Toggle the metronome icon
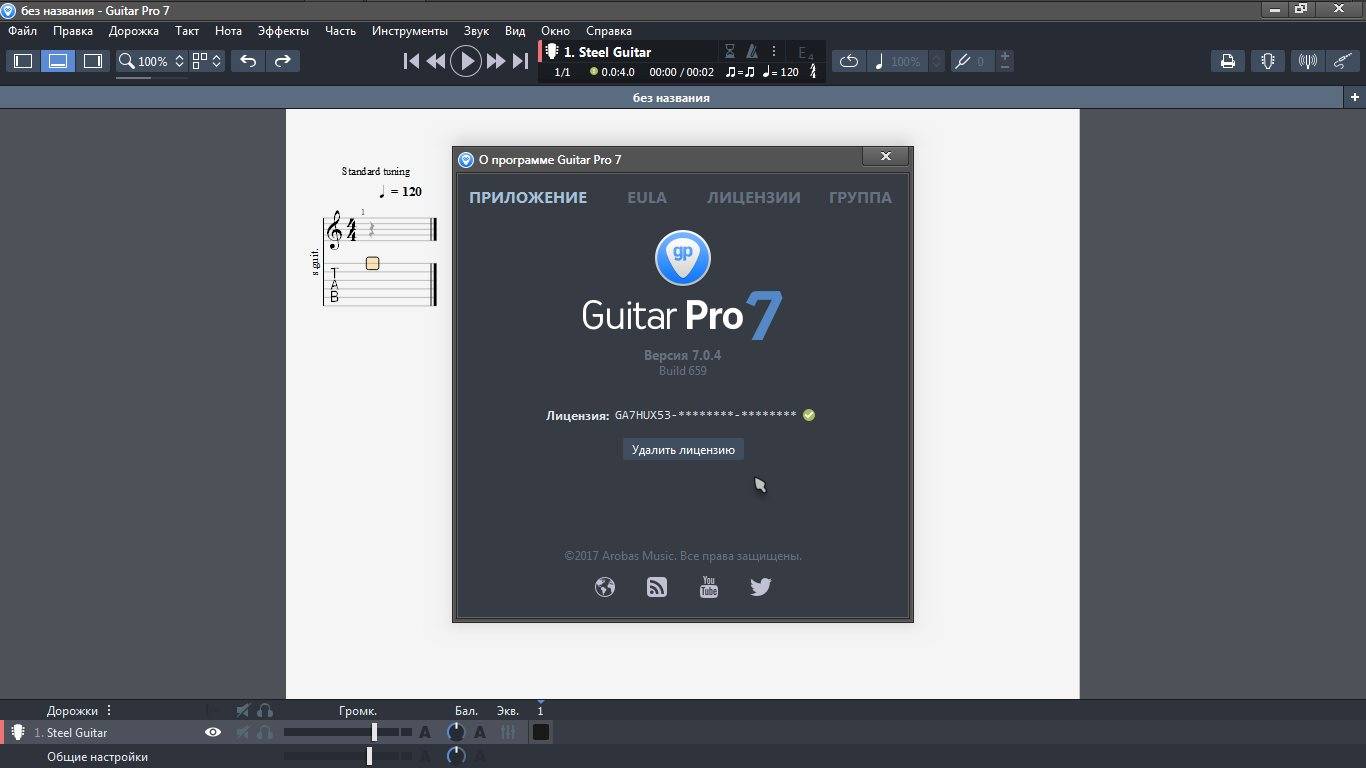 [x=752, y=52]
